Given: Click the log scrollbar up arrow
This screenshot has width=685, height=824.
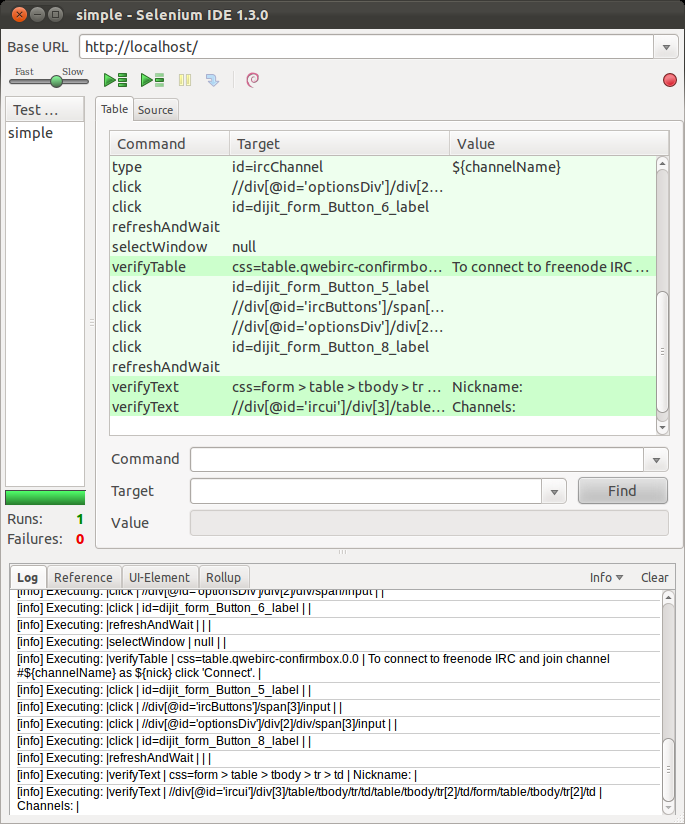Looking at the screenshot, I should pyautogui.click(x=668, y=598).
